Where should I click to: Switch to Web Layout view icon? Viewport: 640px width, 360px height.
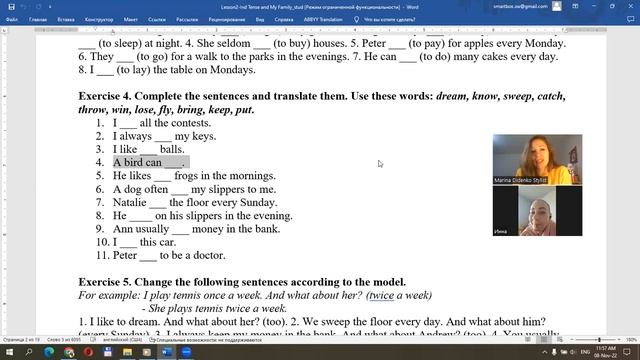[x=560, y=340]
